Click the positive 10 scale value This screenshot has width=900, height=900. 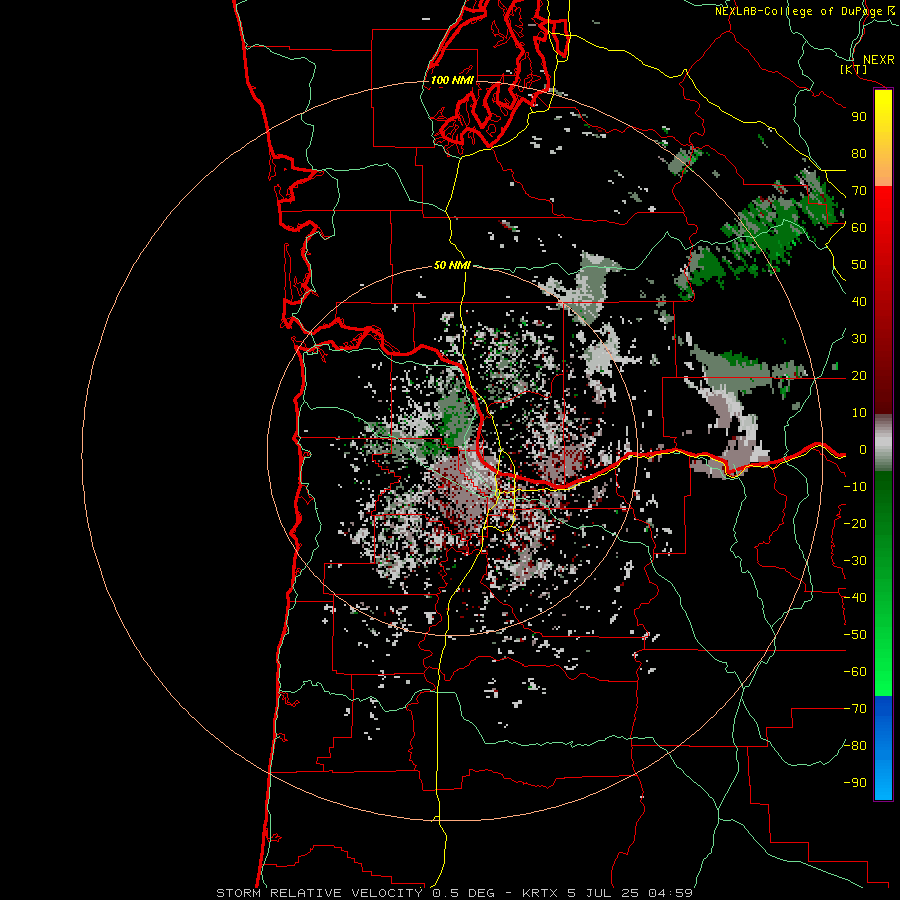859,413
